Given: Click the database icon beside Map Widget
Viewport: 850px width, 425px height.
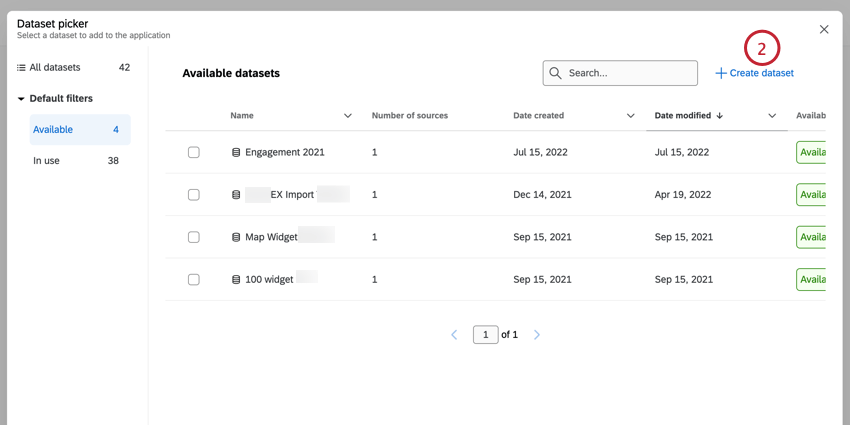Looking at the screenshot, I should click(236, 238).
